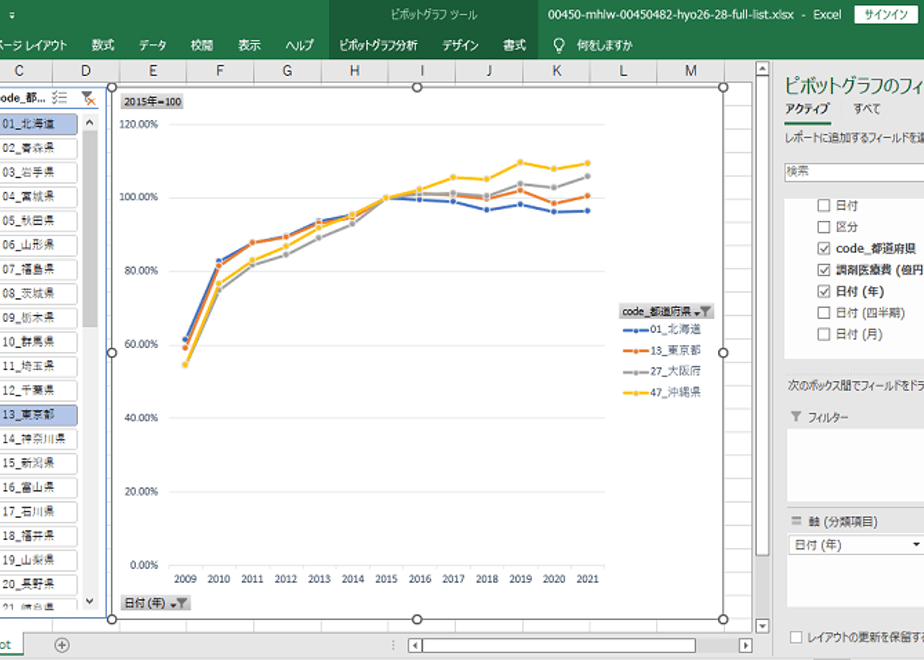Click the 120.00% vertical axis label

(x=138, y=124)
